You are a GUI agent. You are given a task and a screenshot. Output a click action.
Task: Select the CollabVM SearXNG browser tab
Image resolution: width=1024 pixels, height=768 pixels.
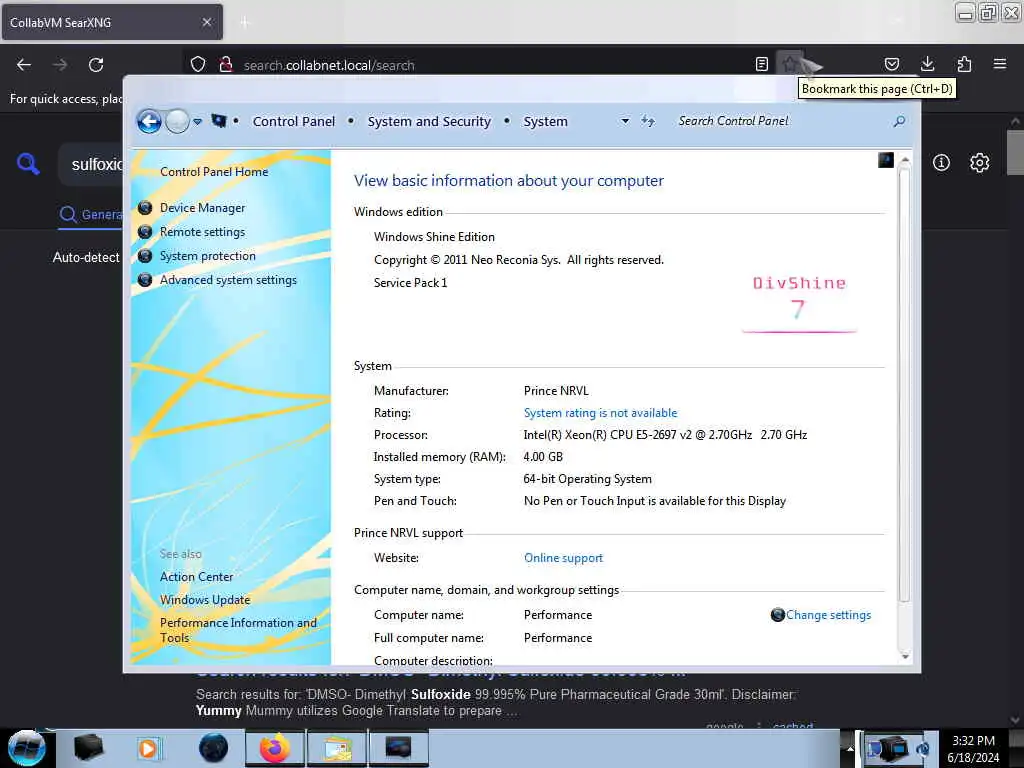(x=112, y=22)
